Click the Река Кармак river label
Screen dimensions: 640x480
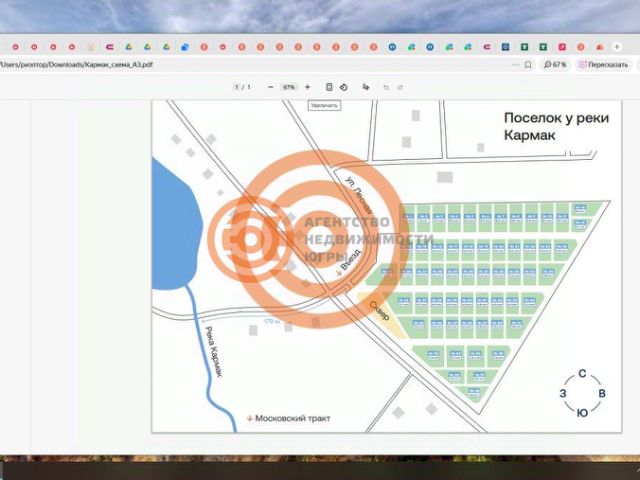[213, 352]
